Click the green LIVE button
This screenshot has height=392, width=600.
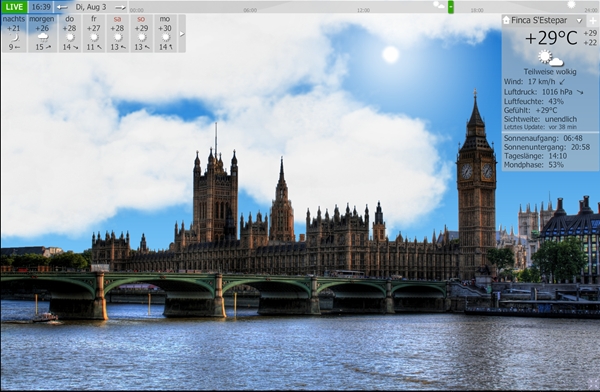[14, 7]
